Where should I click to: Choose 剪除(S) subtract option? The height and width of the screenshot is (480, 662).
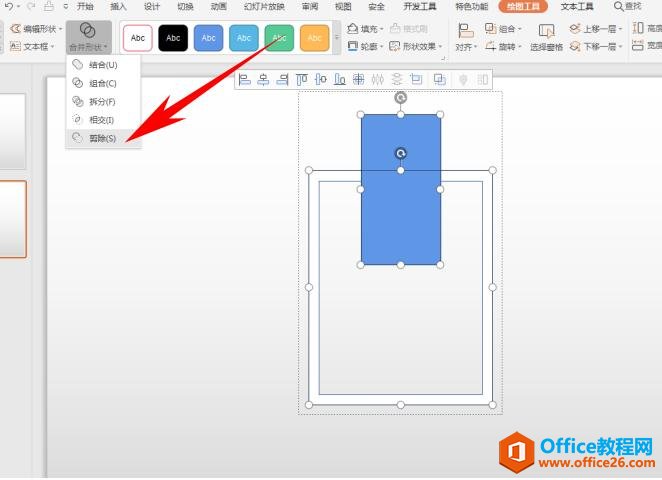102,138
